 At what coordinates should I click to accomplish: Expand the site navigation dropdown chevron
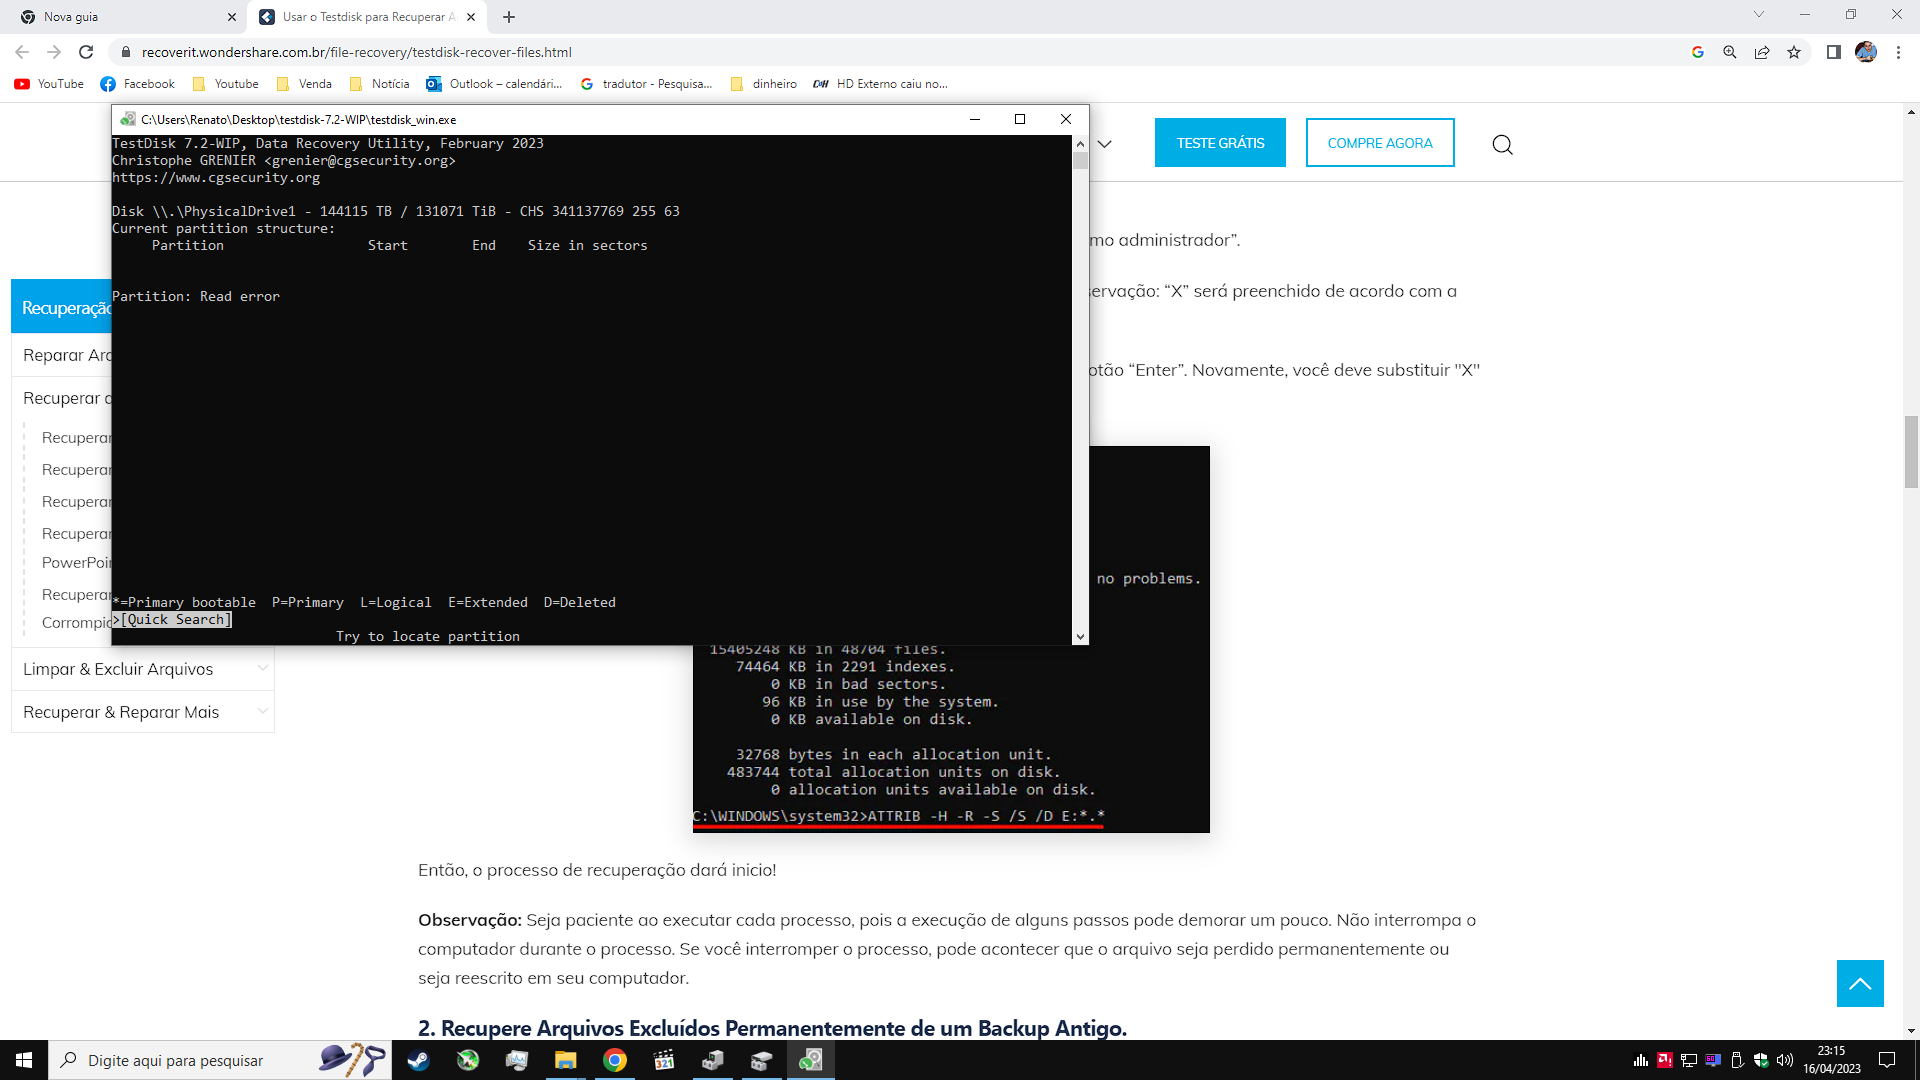click(1104, 144)
